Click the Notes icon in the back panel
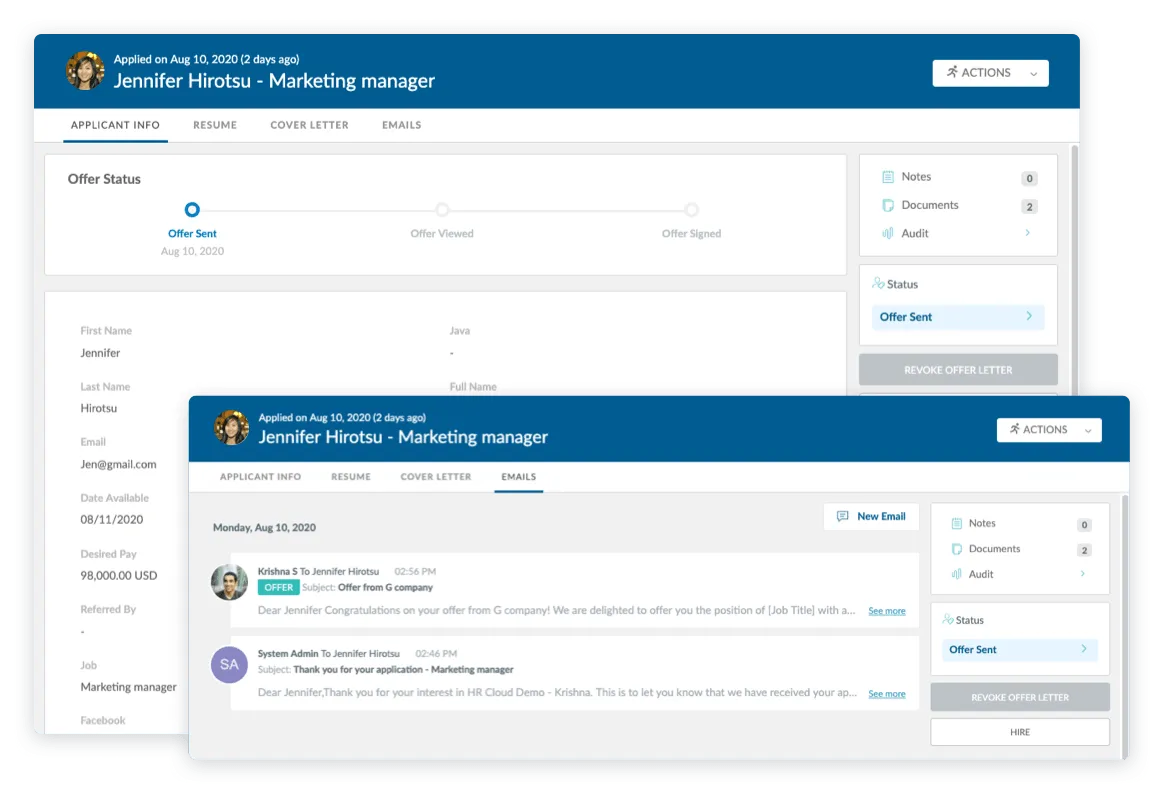The height and width of the screenshot is (796, 1166). pyautogui.click(x=888, y=177)
